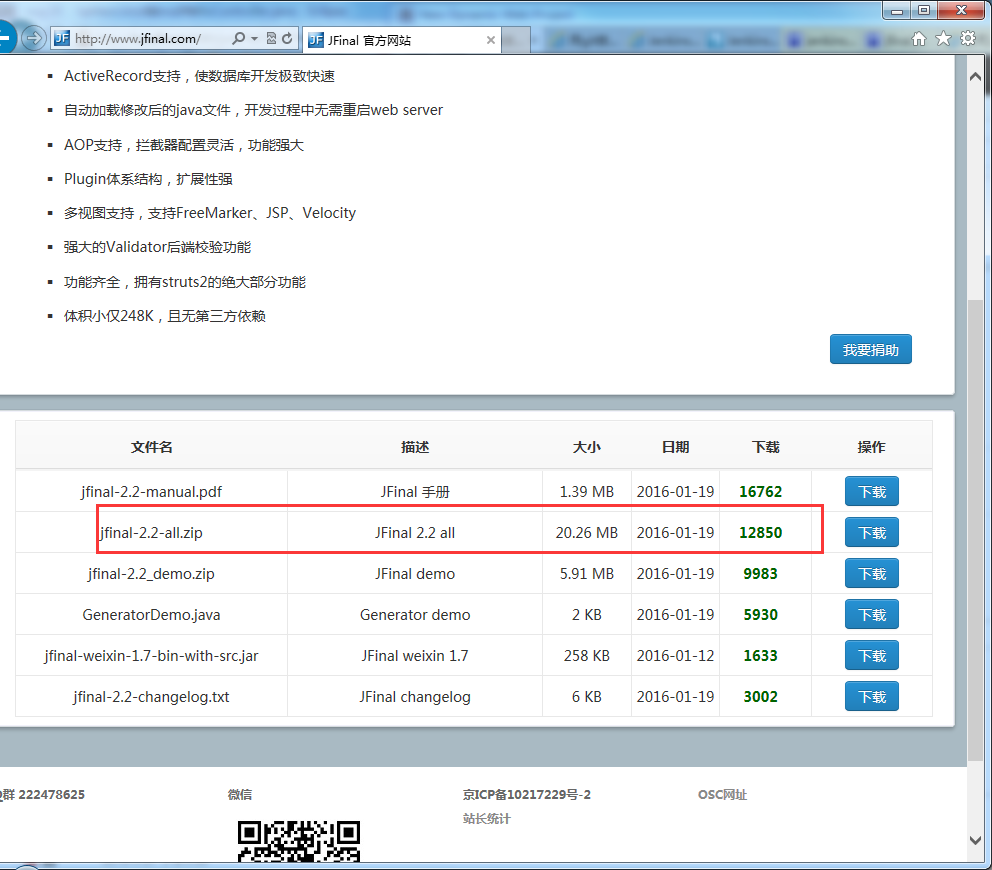992x870 pixels.
Task: Download GeneratorDemo.java with 下载 button
Action: (872, 614)
